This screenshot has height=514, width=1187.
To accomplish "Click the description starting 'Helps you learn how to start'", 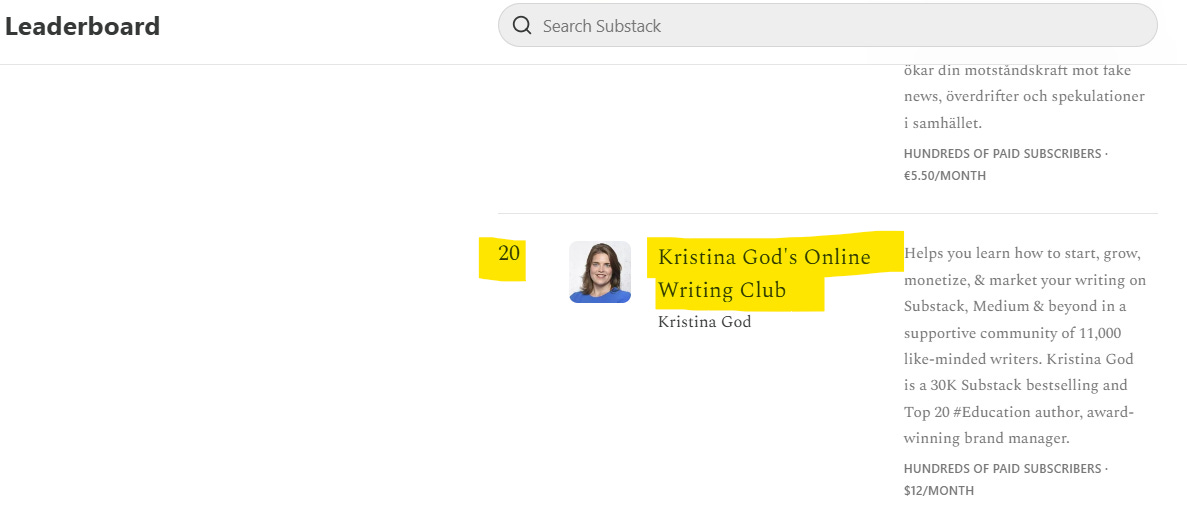I will pos(1025,345).
